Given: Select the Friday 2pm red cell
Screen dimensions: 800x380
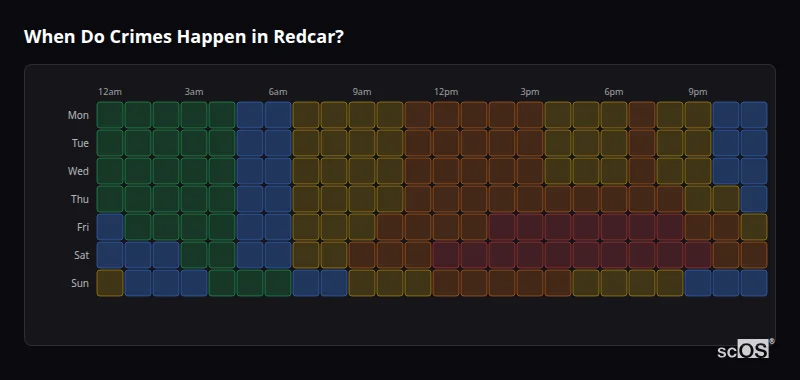Looking at the screenshot, I should tap(502, 227).
